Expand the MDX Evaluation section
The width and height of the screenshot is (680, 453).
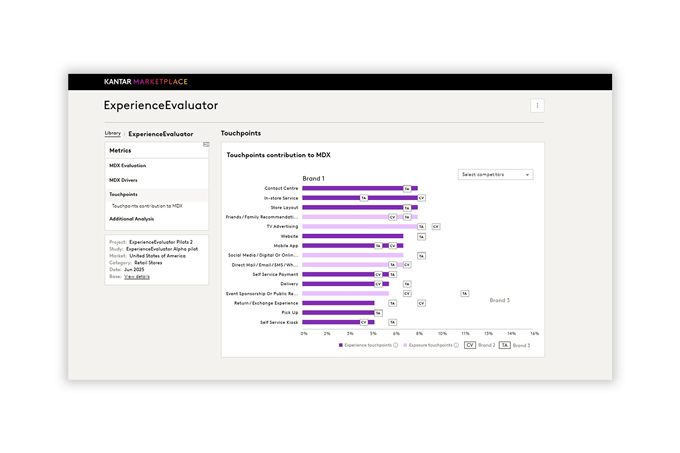[128, 165]
